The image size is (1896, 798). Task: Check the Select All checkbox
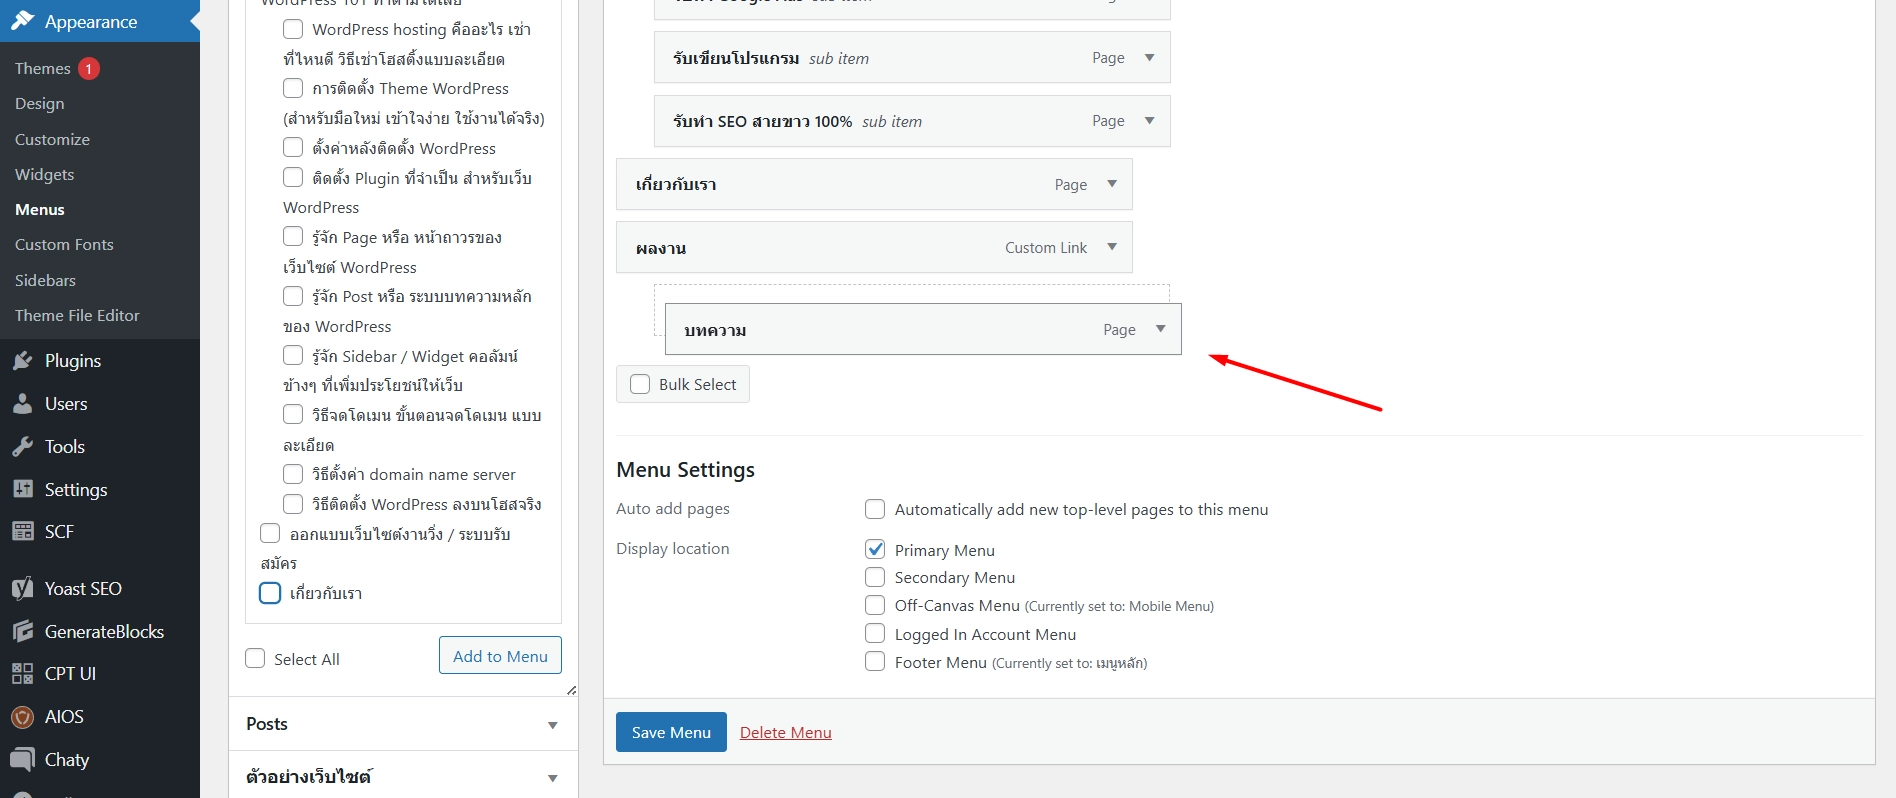(x=255, y=658)
